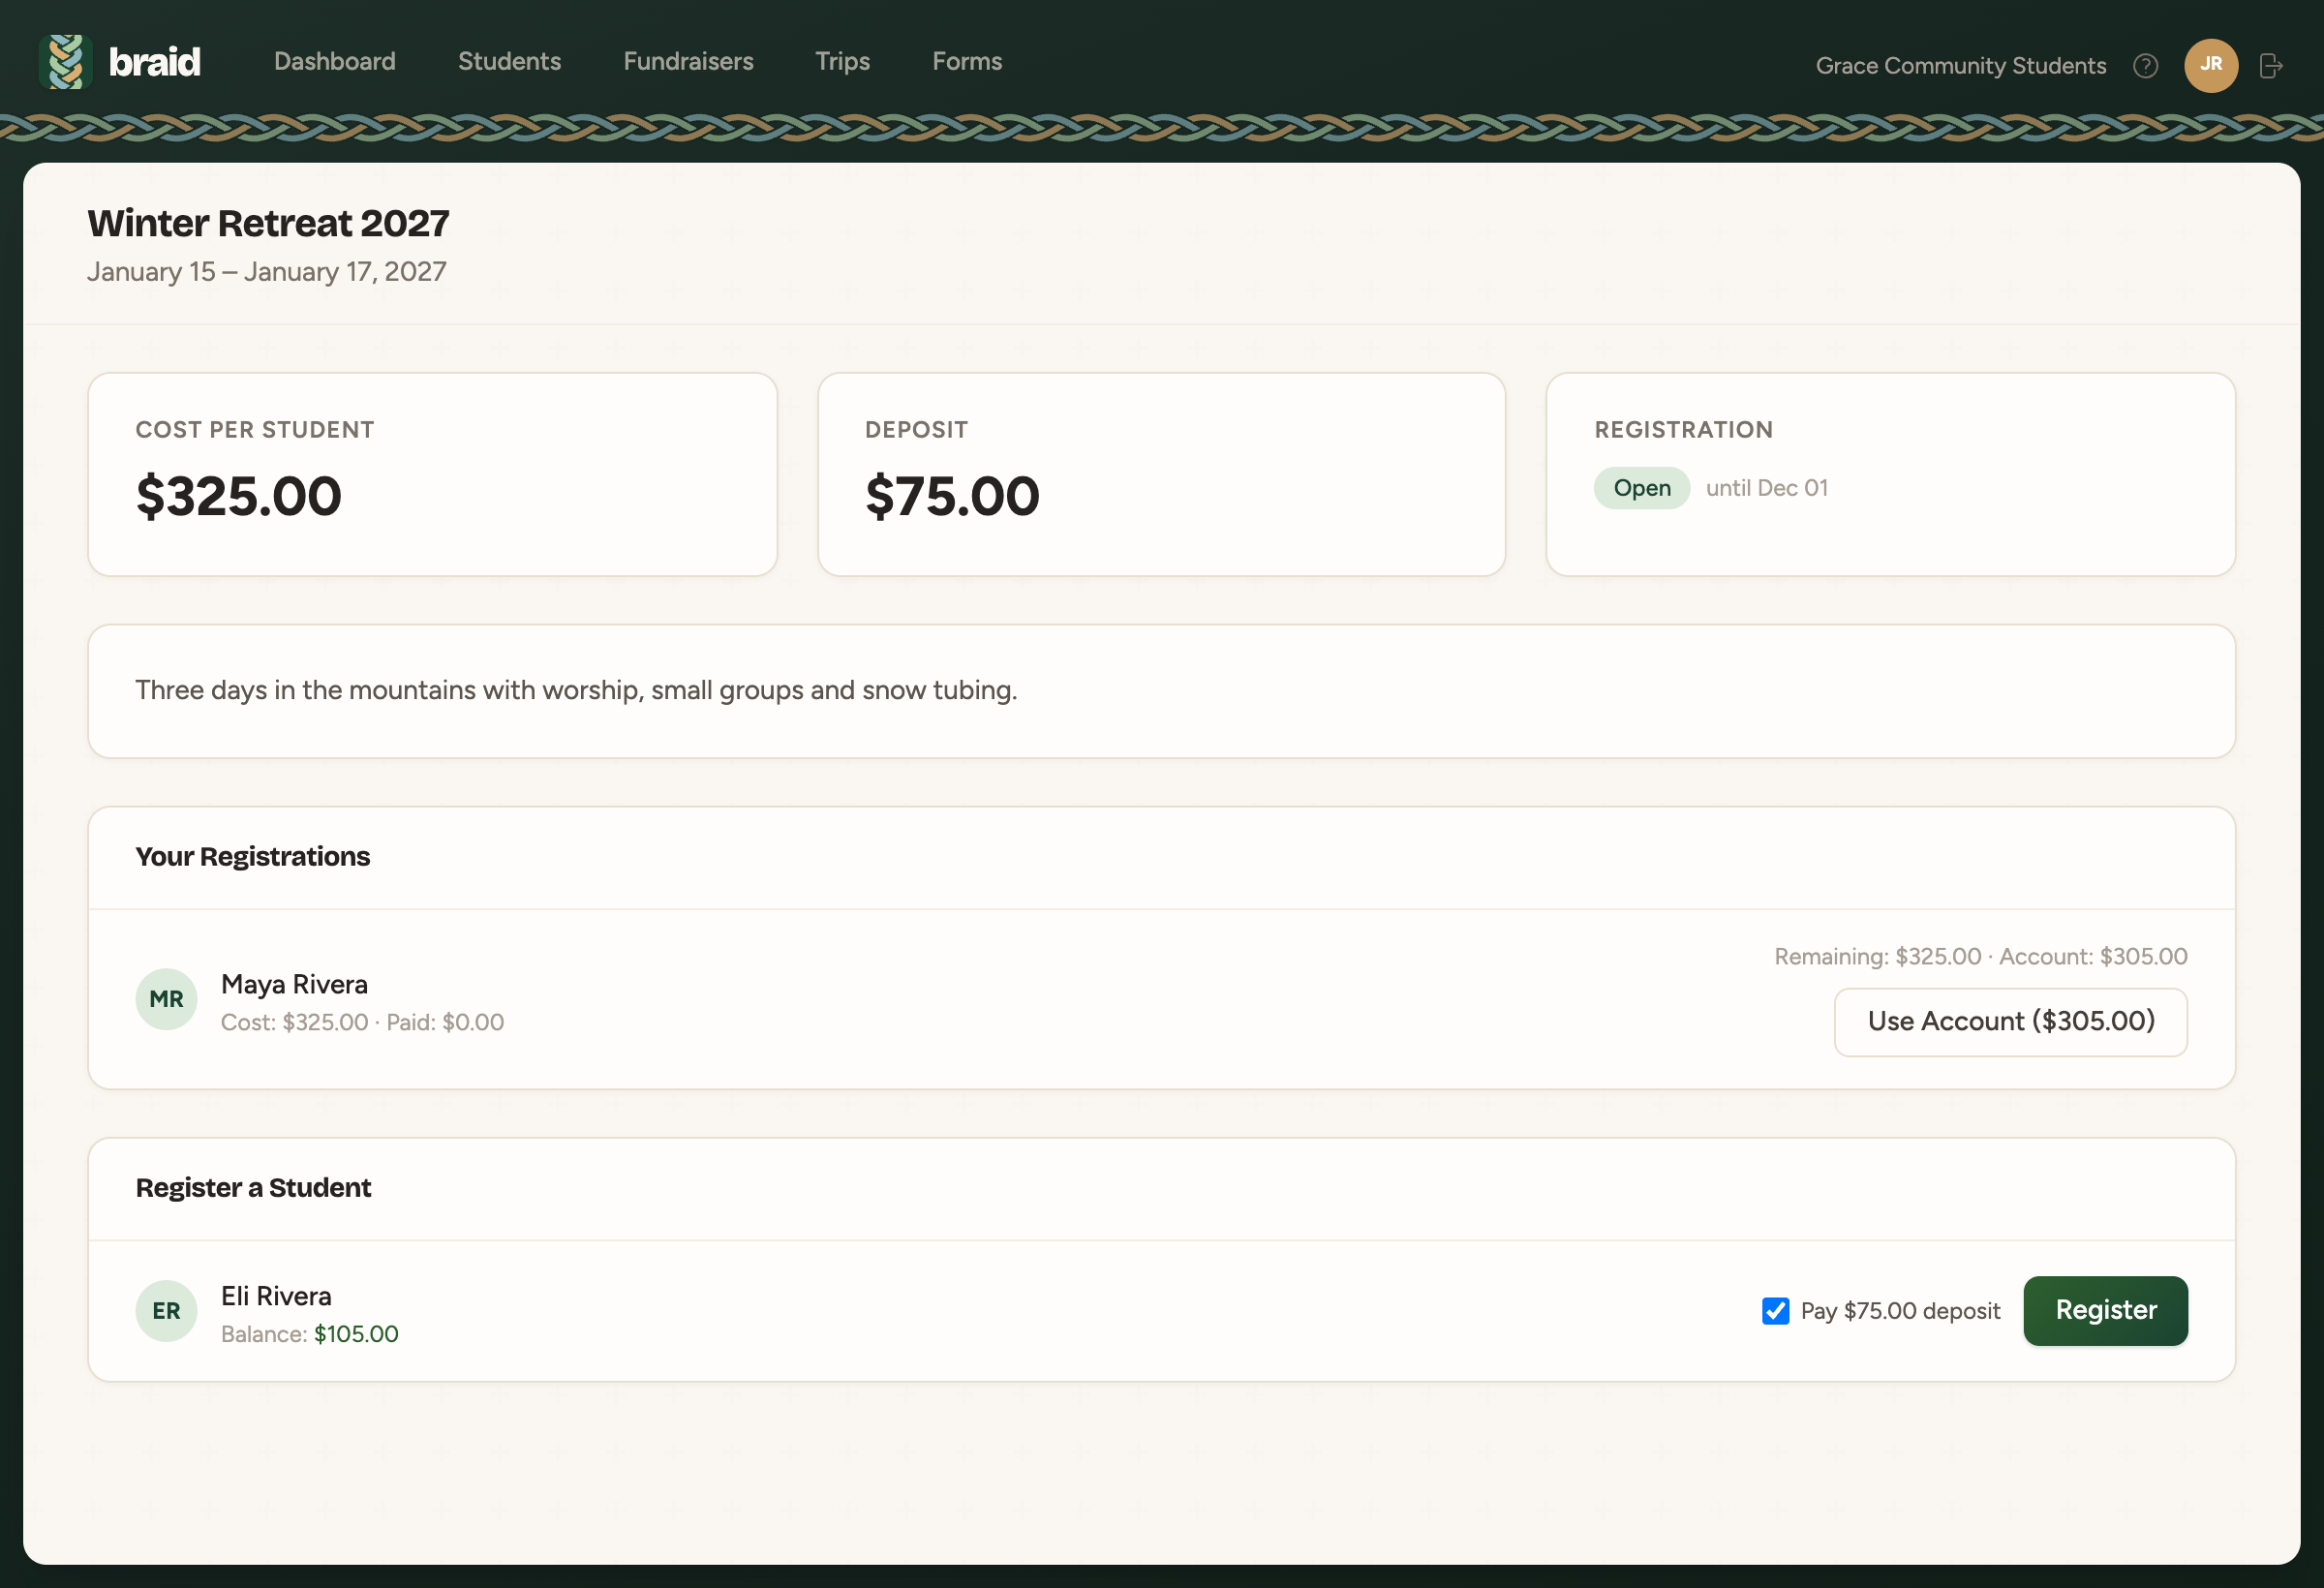The image size is (2324, 1588).
Task: Open the Fundraisers nav item
Action: click(x=688, y=62)
